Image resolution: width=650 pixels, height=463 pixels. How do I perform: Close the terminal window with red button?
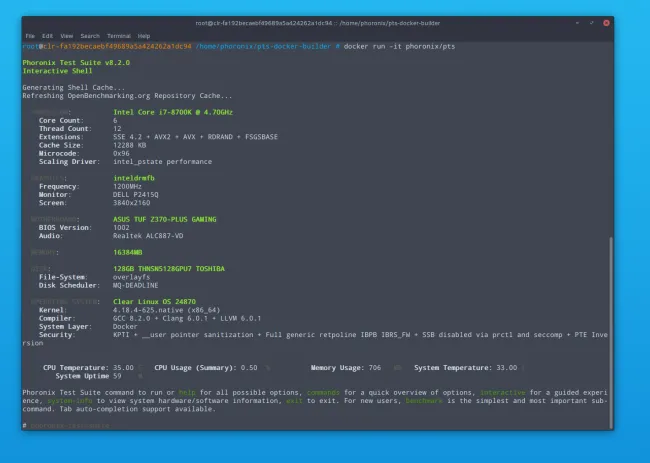pyautogui.click(x=606, y=23)
